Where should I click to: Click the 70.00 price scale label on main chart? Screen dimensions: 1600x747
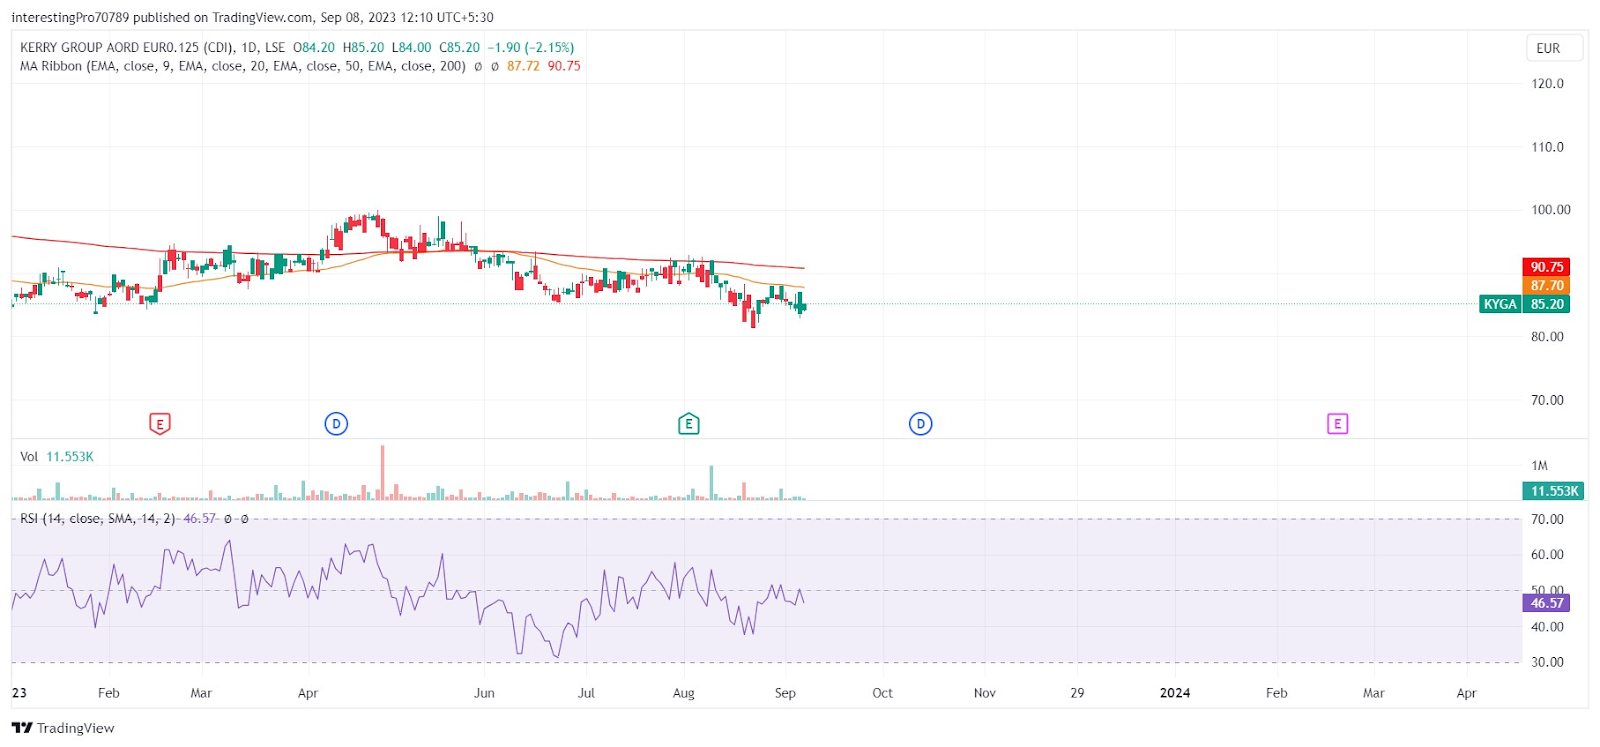(1547, 400)
